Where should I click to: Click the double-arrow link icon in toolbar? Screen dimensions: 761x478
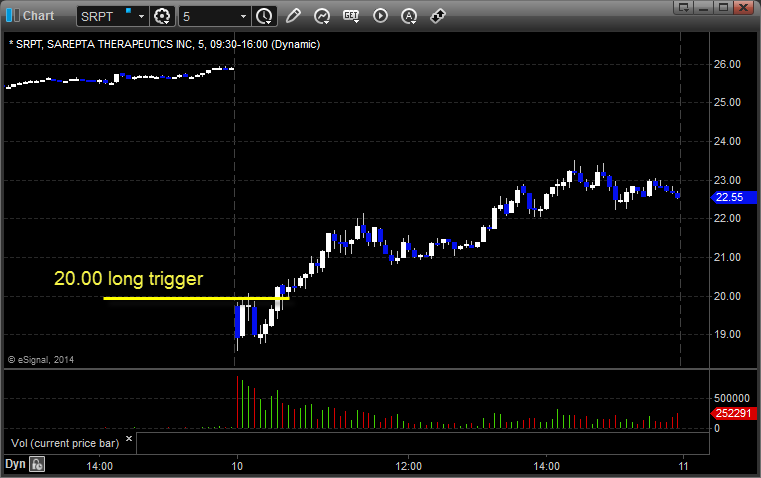[x=438, y=16]
